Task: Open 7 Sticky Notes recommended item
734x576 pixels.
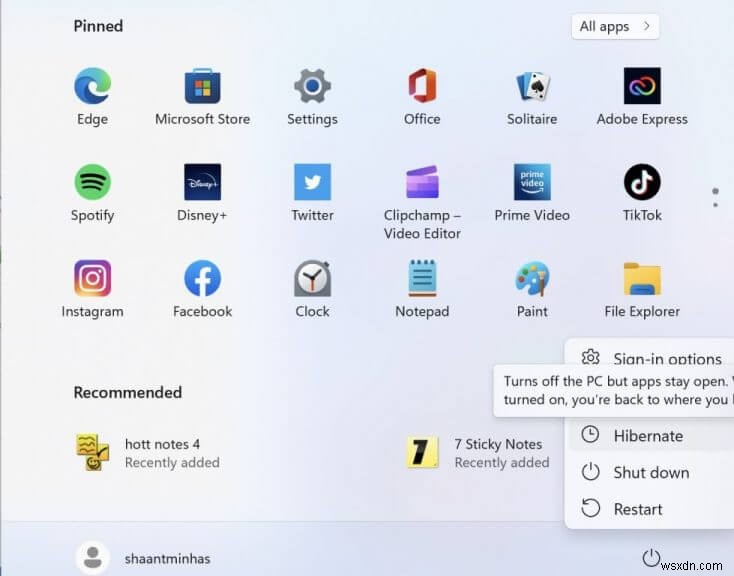Action: [477, 452]
